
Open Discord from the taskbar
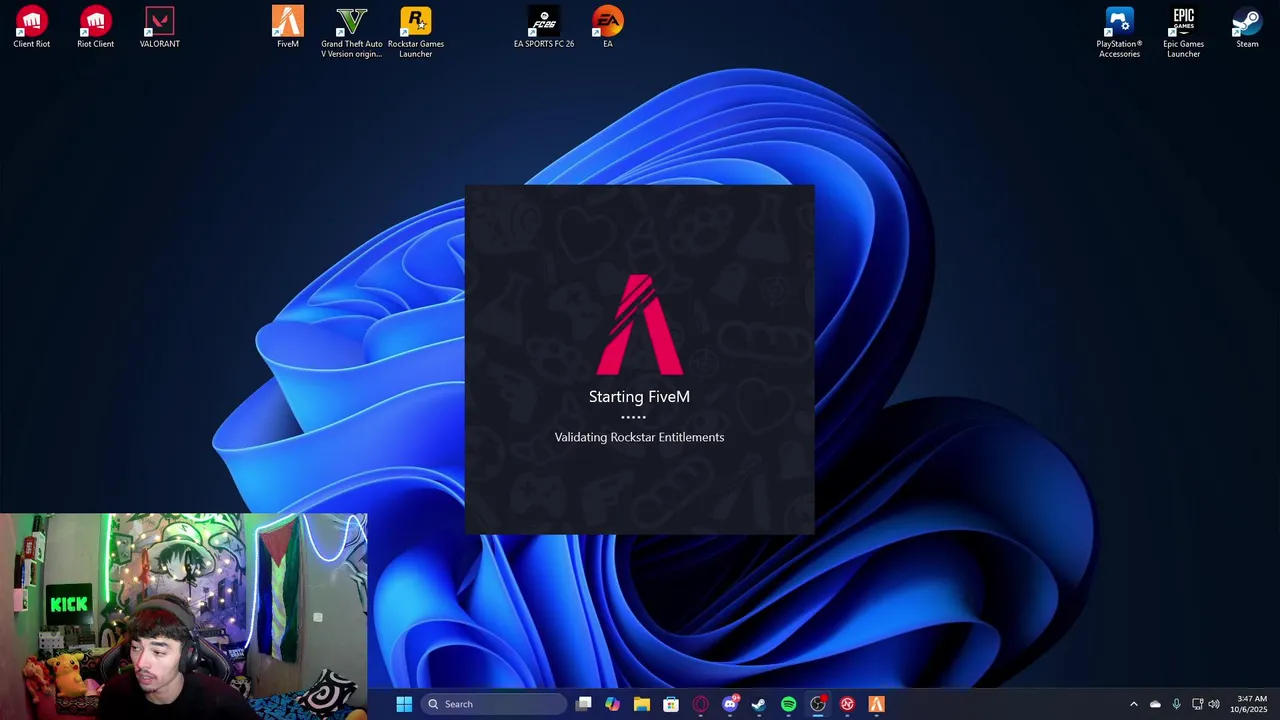click(x=730, y=704)
